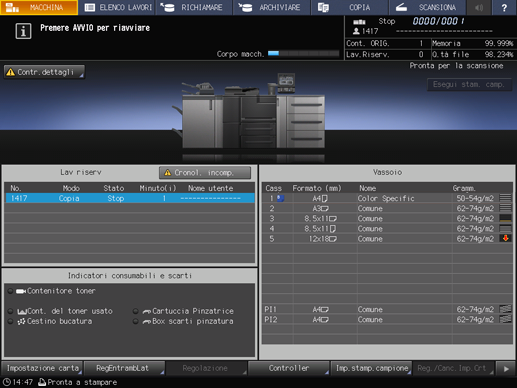Click the Formato (mm) column header
Image resolution: width=517 pixels, height=388 pixels.
click(317, 188)
